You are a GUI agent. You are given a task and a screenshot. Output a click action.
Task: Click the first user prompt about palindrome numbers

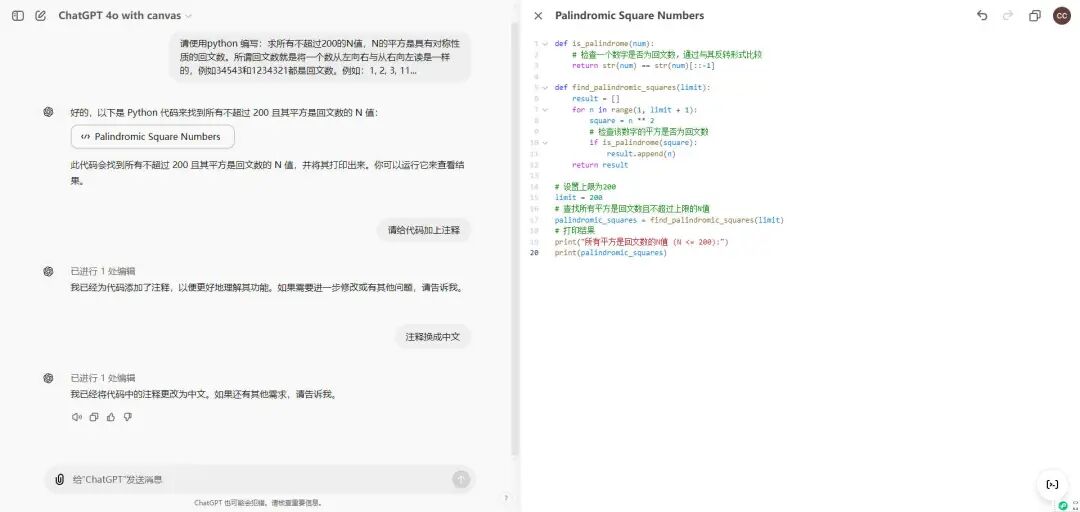[x=320, y=57]
